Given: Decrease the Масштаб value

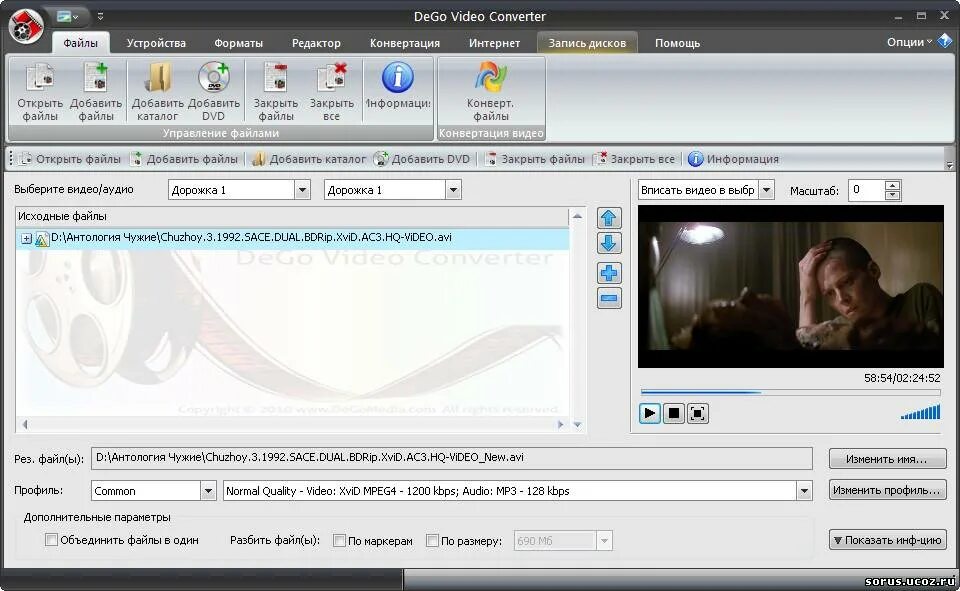Looking at the screenshot, I should (893, 195).
